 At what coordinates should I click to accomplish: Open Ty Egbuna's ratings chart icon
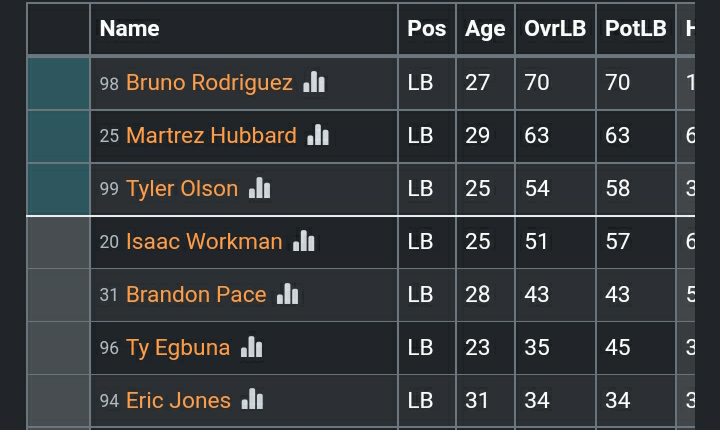point(251,347)
